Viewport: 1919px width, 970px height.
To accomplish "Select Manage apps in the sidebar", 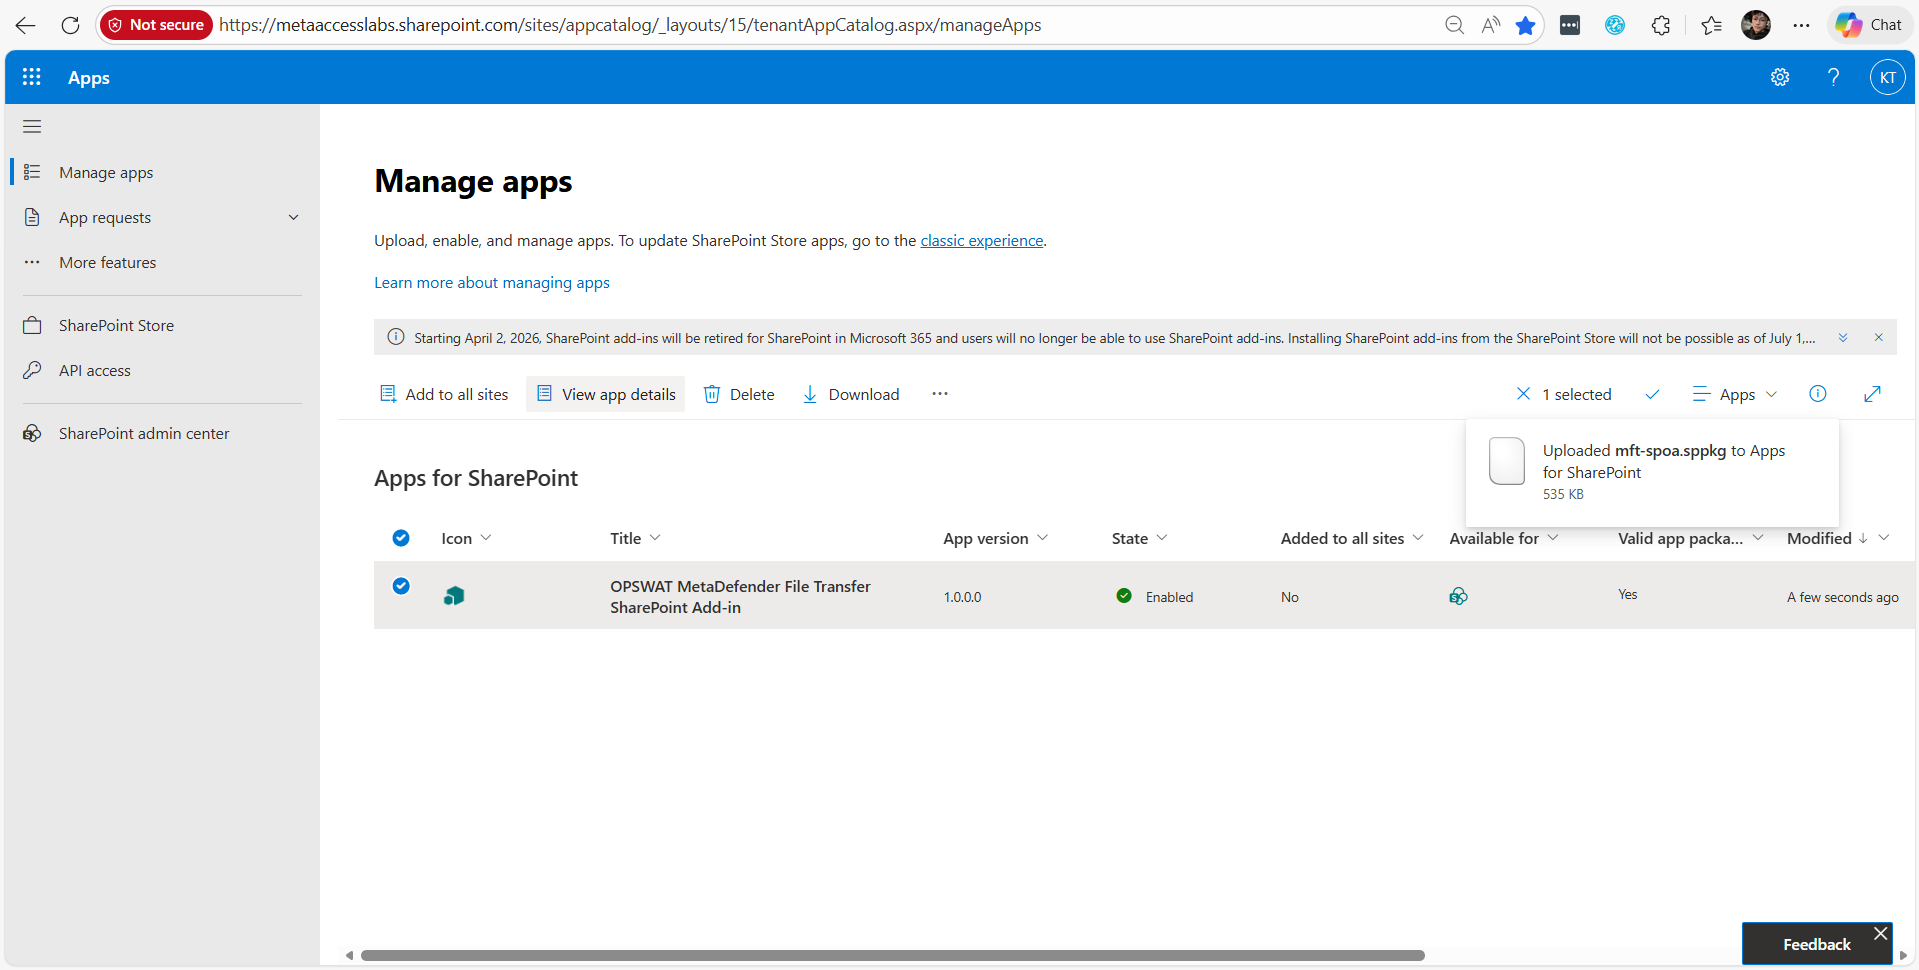I will tap(106, 172).
